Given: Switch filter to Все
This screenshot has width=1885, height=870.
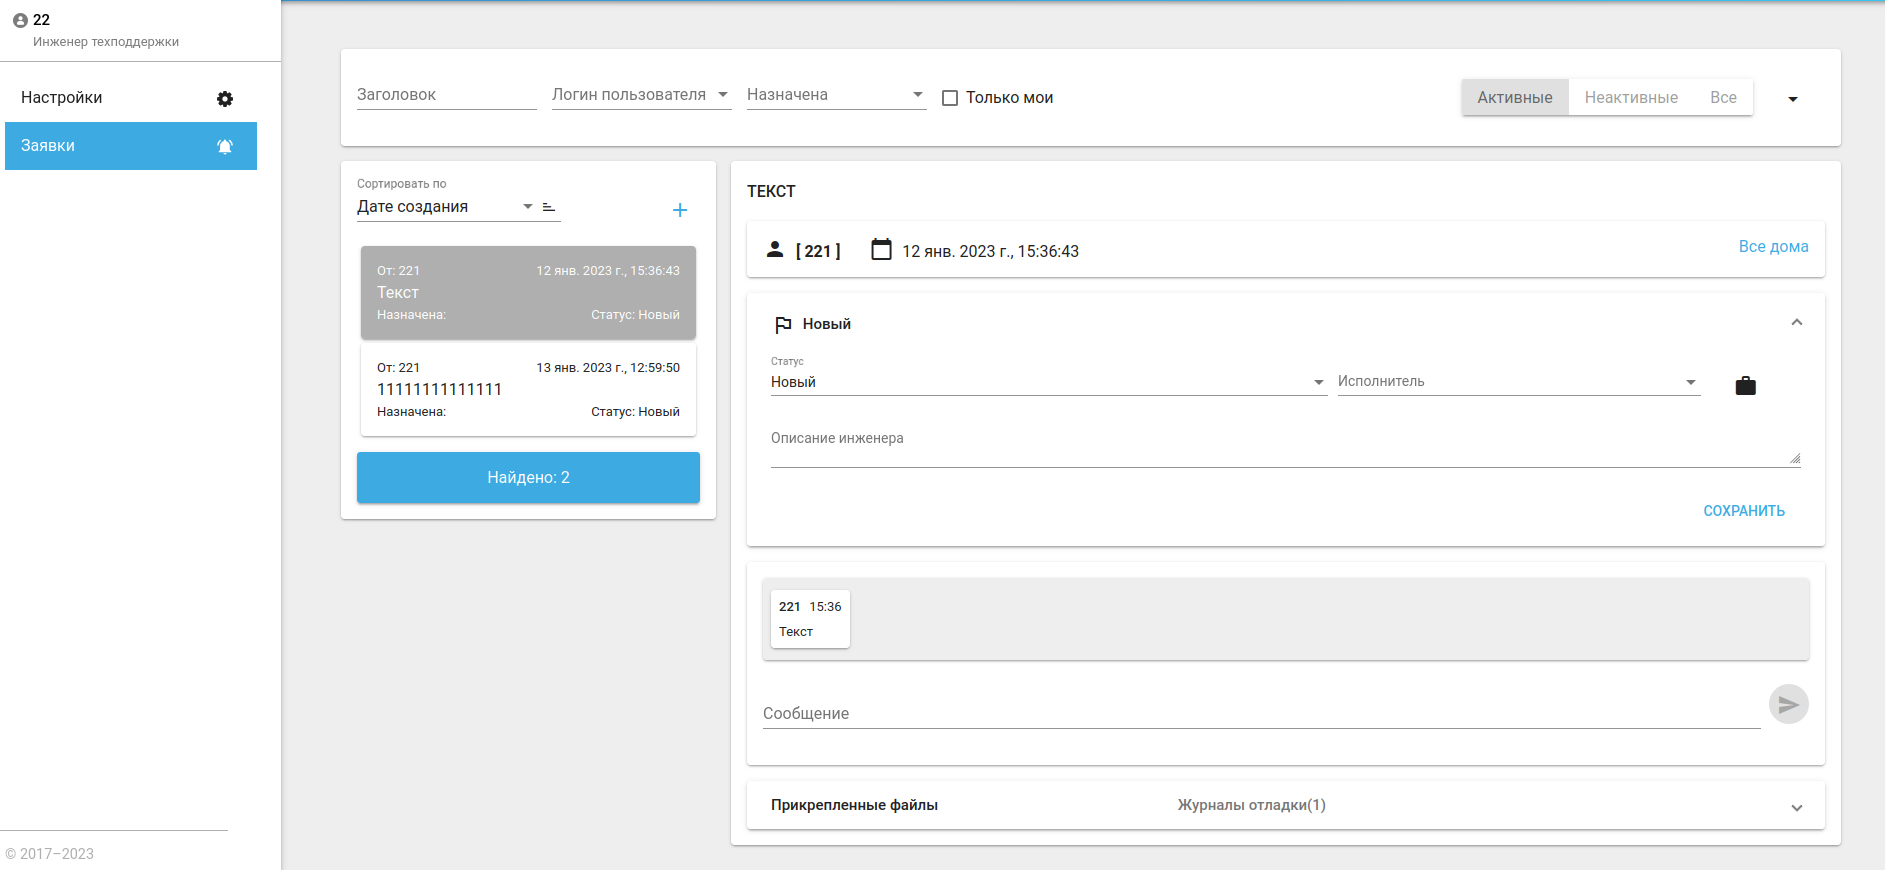Looking at the screenshot, I should point(1723,97).
